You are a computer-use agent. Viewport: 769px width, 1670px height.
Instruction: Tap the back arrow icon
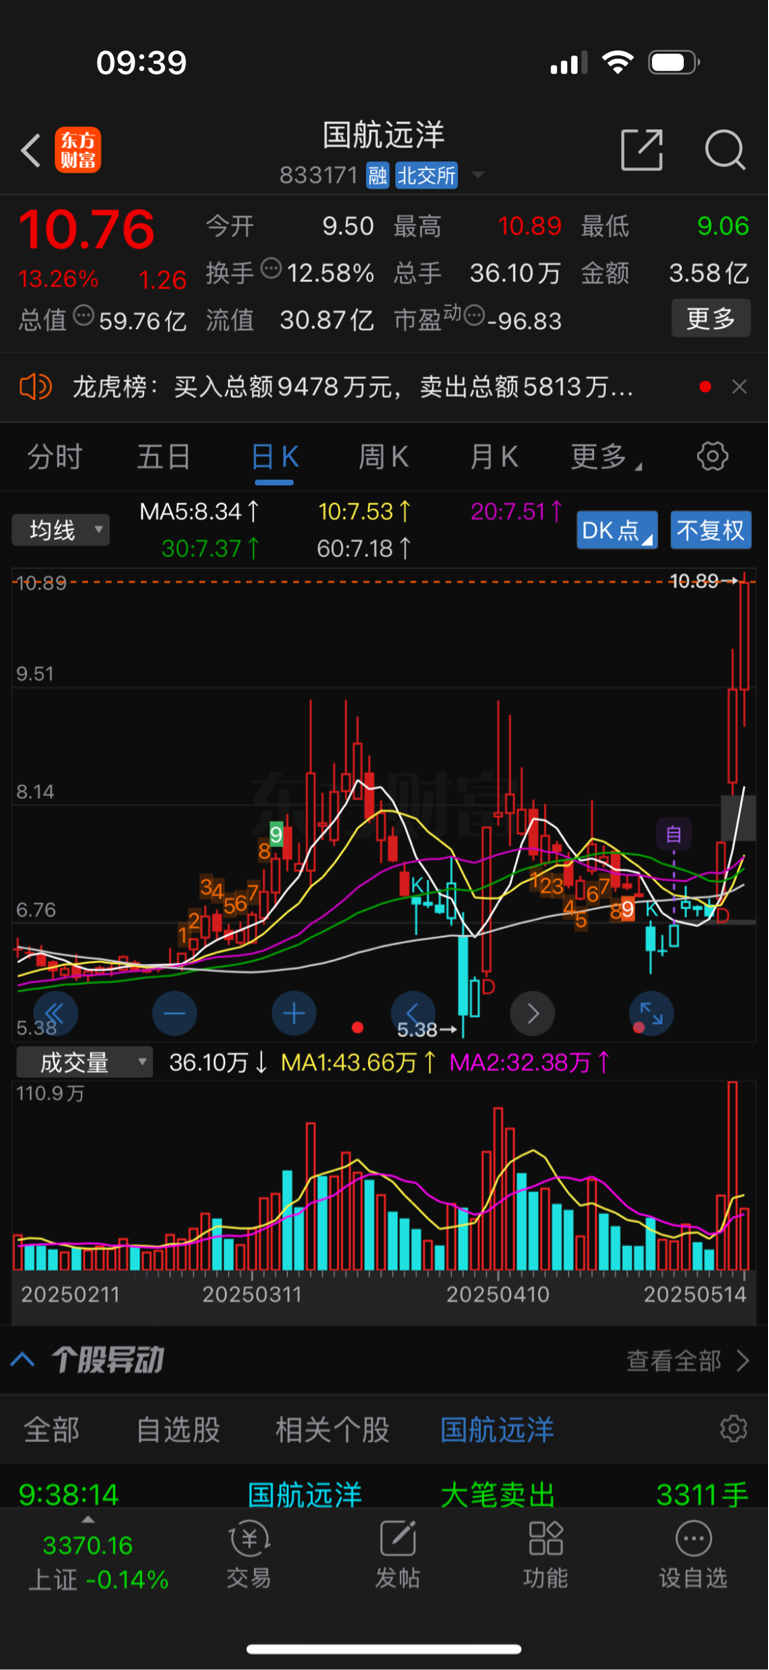click(31, 151)
